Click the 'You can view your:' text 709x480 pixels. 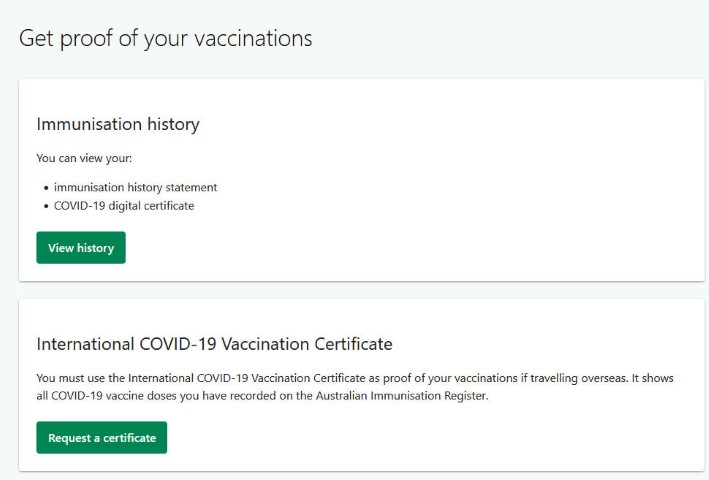[x=86, y=158]
